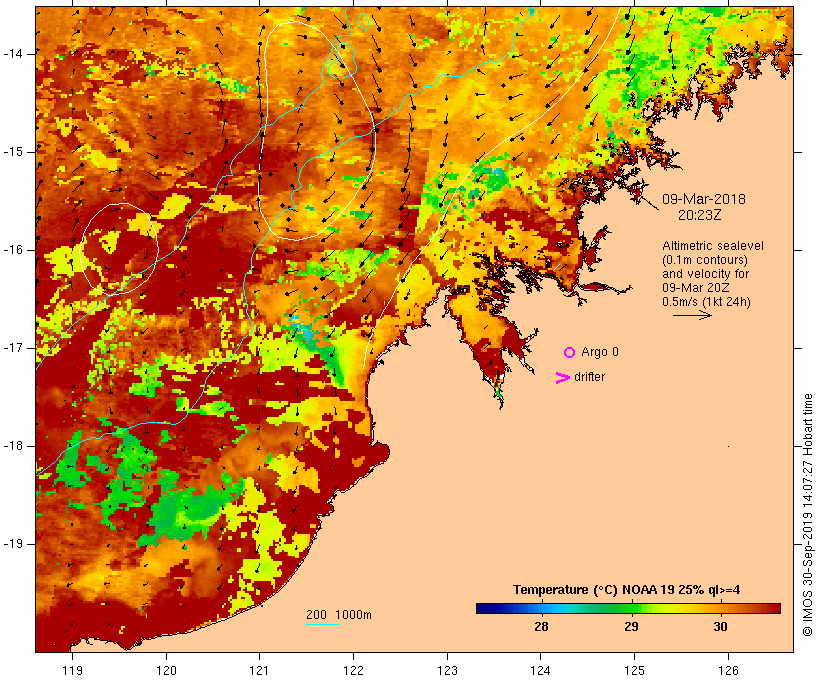Click the latitude label -15
The height and width of the screenshot is (680, 820).
(13, 152)
